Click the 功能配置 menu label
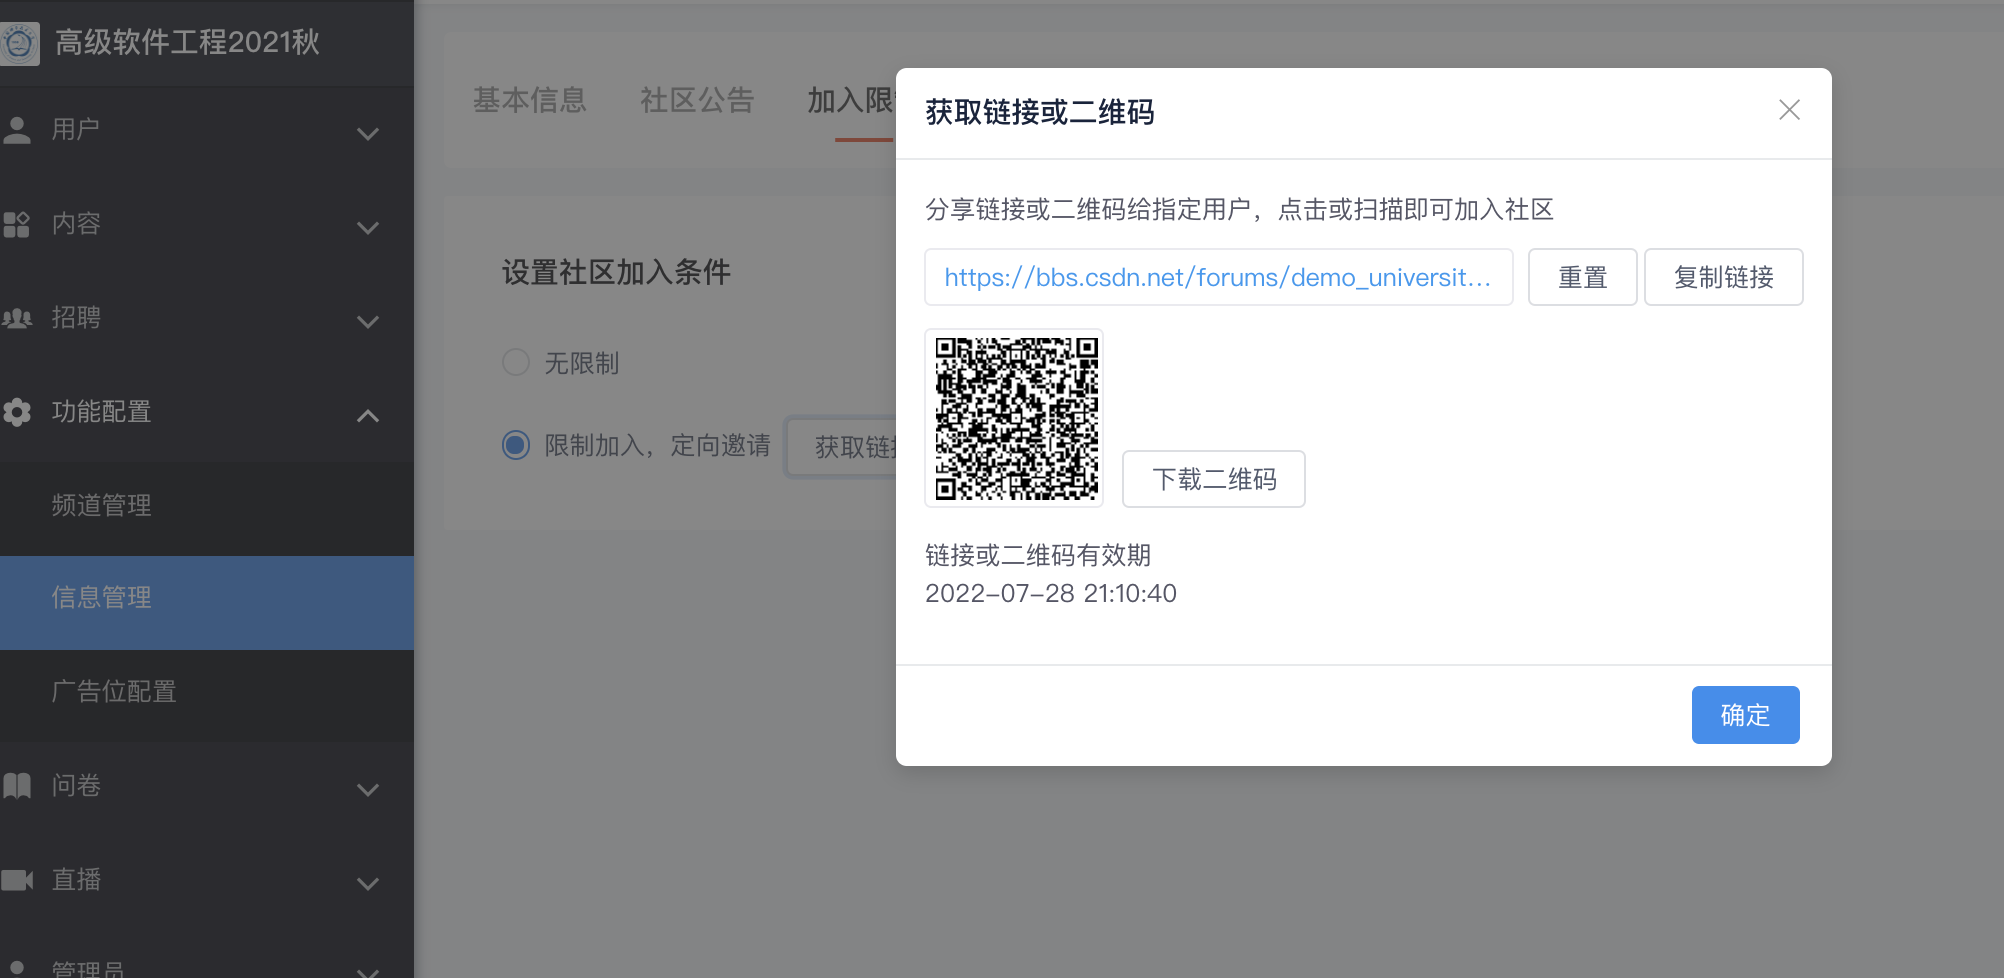Viewport: 2004px width, 978px height. [x=101, y=412]
